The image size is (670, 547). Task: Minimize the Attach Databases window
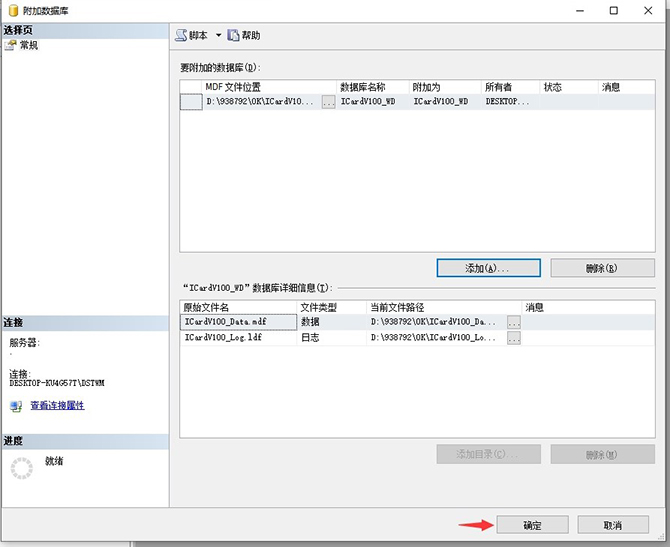[x=580, y=11]
